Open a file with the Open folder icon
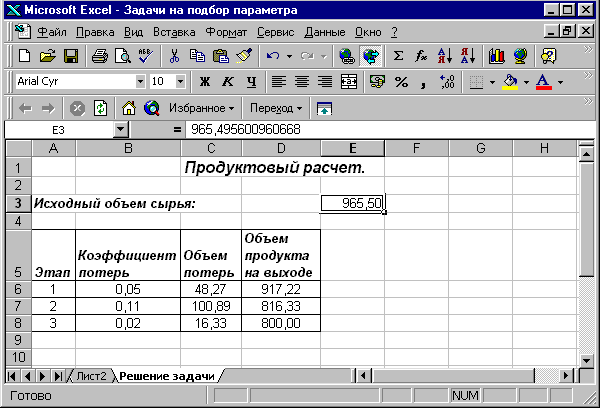600x408 pixels. 47,56
